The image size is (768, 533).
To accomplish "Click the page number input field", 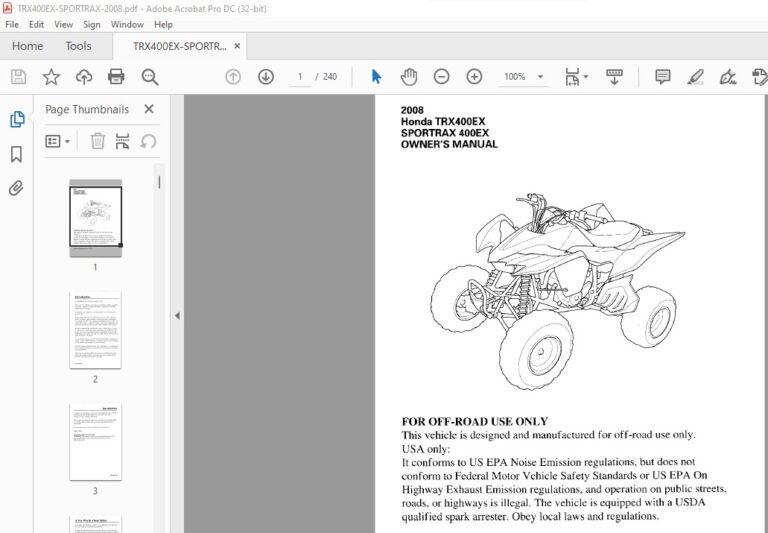I will [300, 77].
